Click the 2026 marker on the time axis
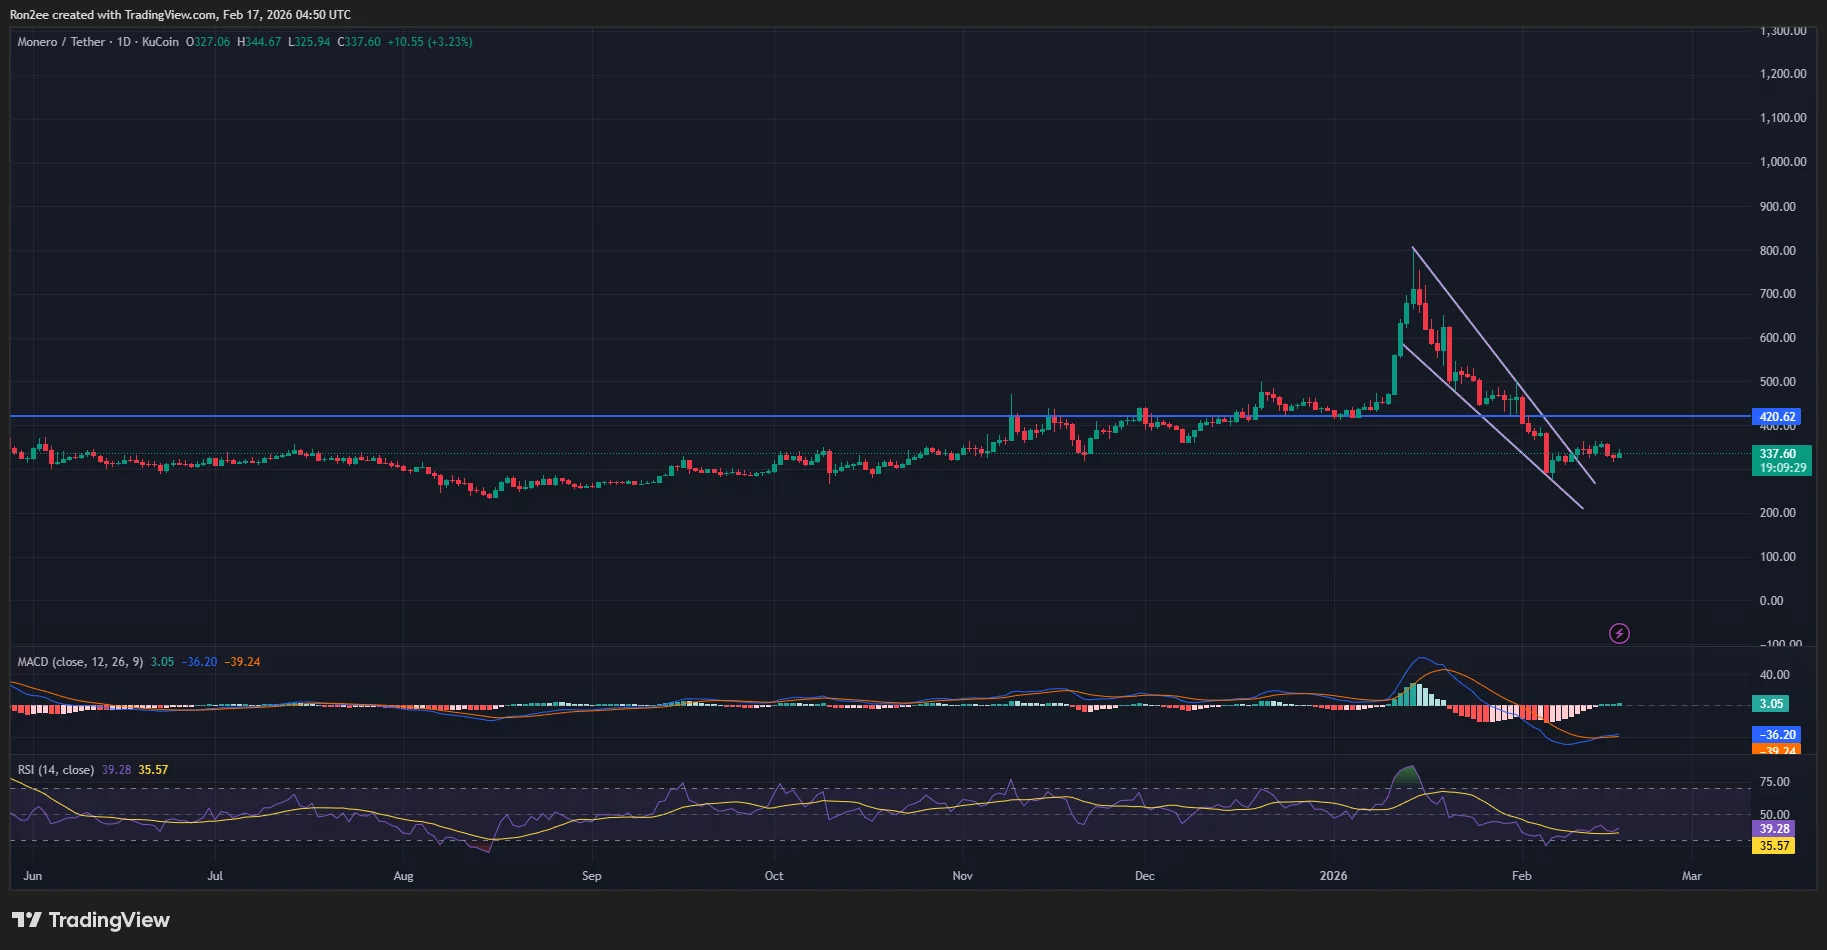This screenshot has height=950, width=1827. (x=1333, y=875)
